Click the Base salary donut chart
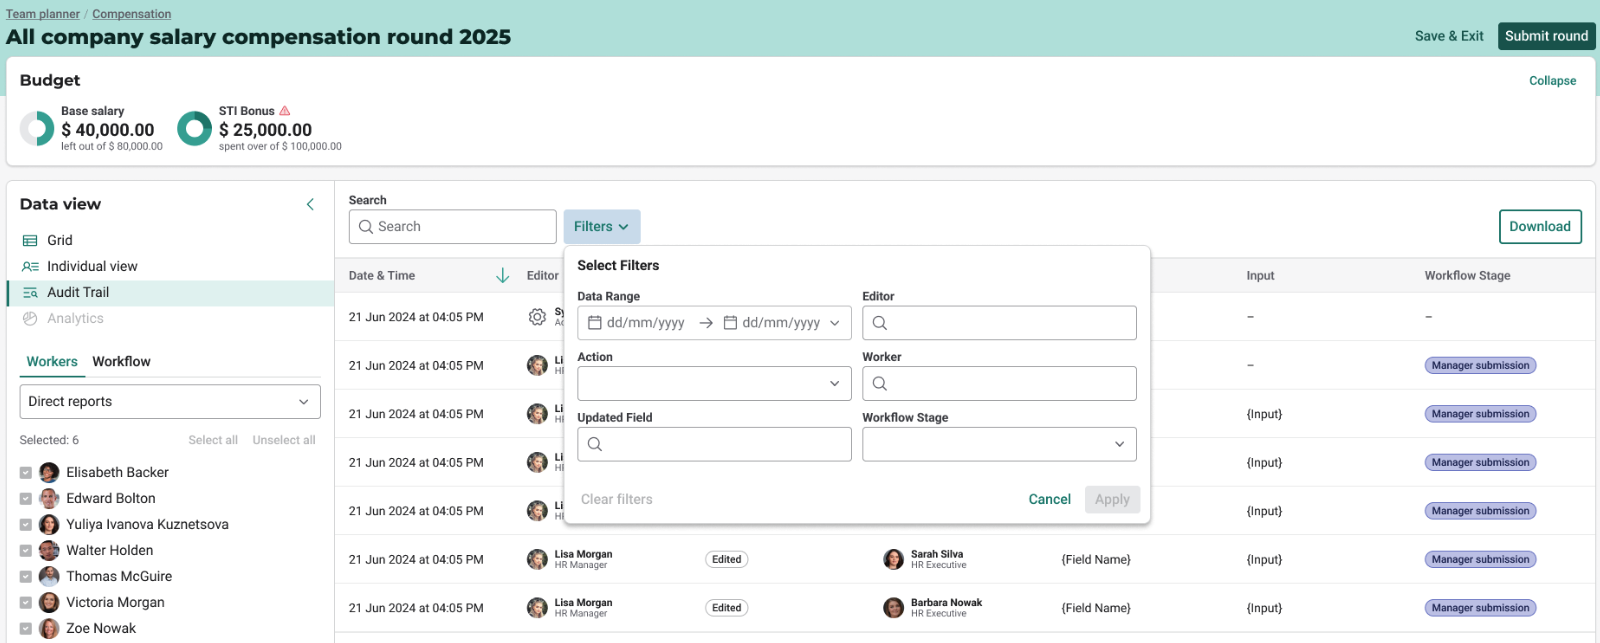This screenshot has width=1600, height=643. [37, 129]
